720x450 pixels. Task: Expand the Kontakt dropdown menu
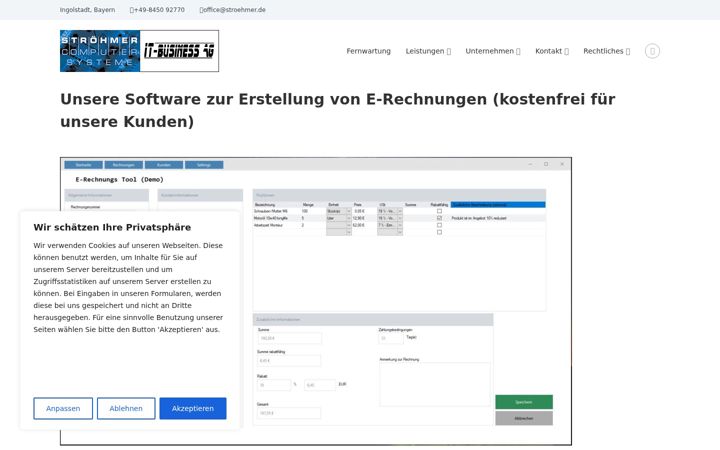tap(551, 51)
